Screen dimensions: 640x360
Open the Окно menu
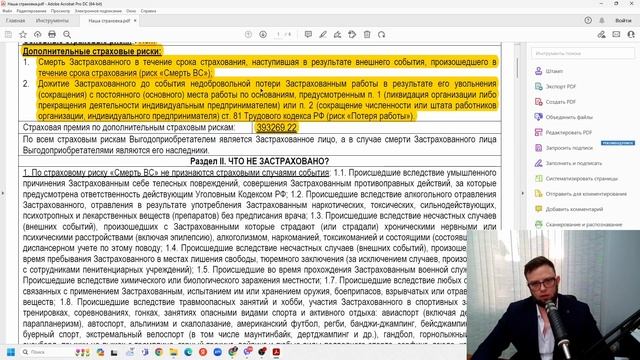[x=131, y=11]
